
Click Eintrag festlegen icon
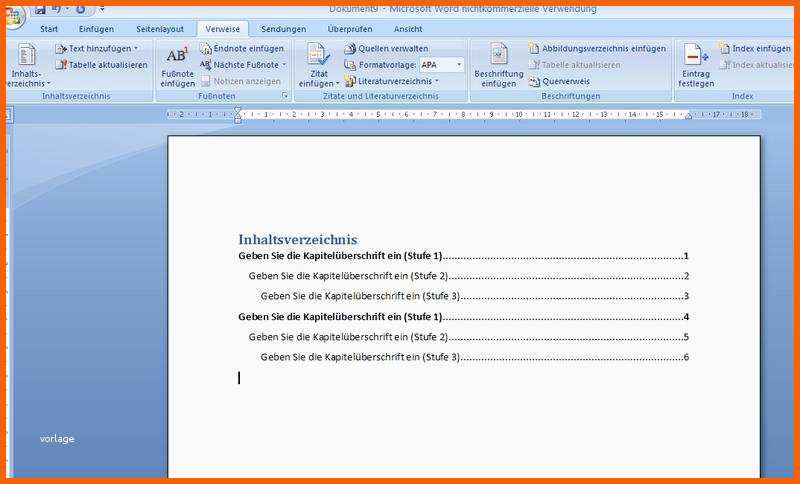pos(696,64)
